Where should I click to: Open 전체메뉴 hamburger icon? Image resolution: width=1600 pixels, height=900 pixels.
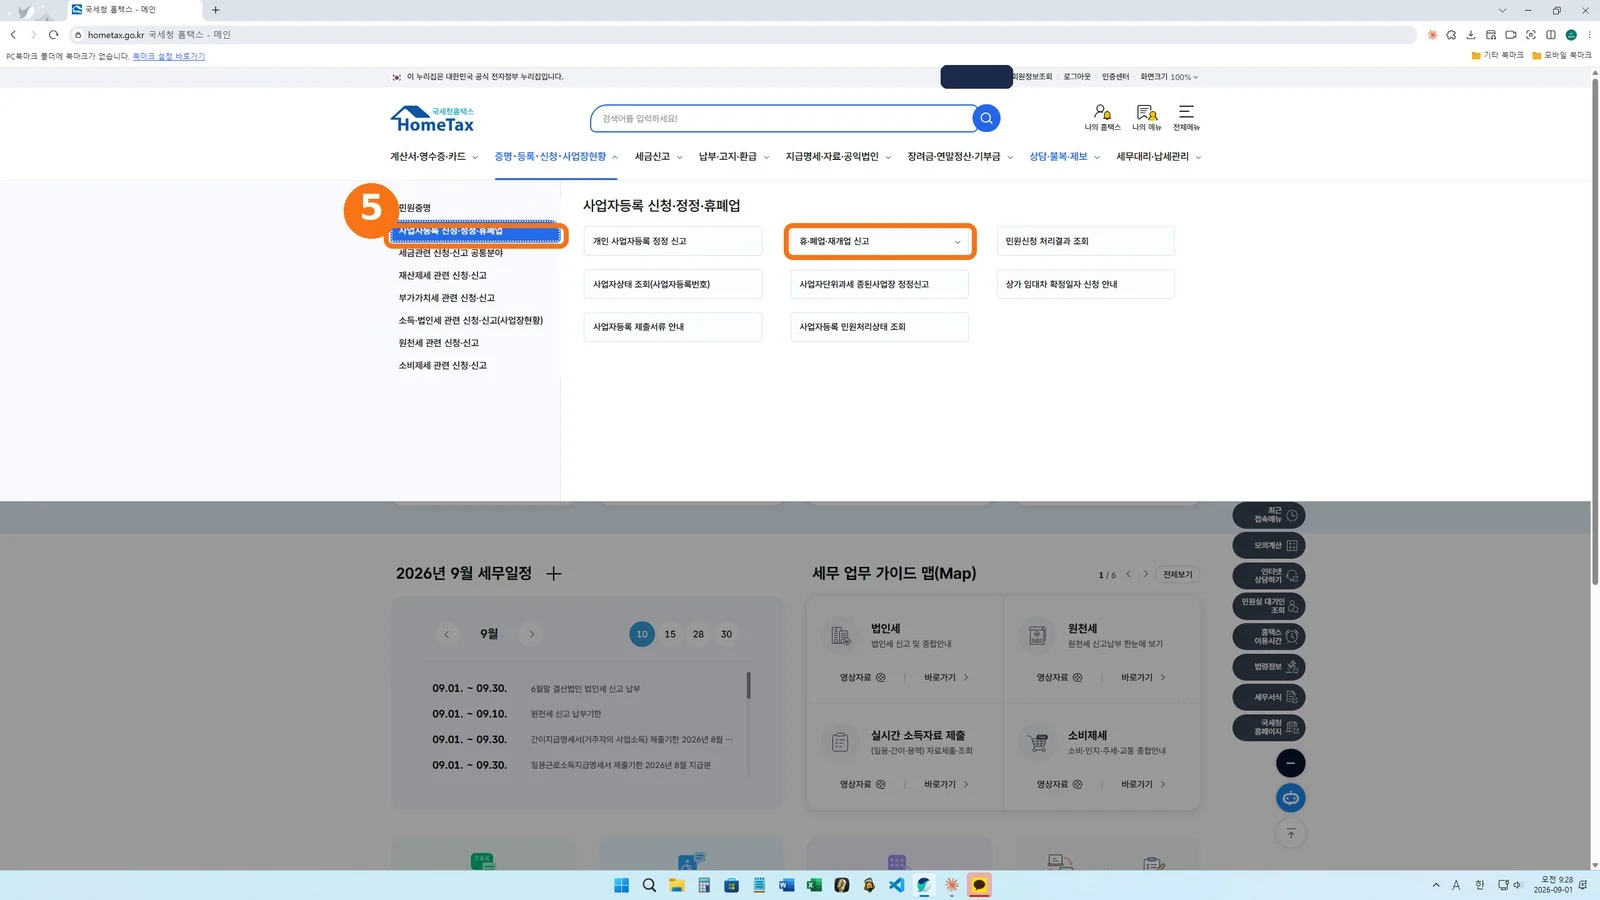(1186, 117)
